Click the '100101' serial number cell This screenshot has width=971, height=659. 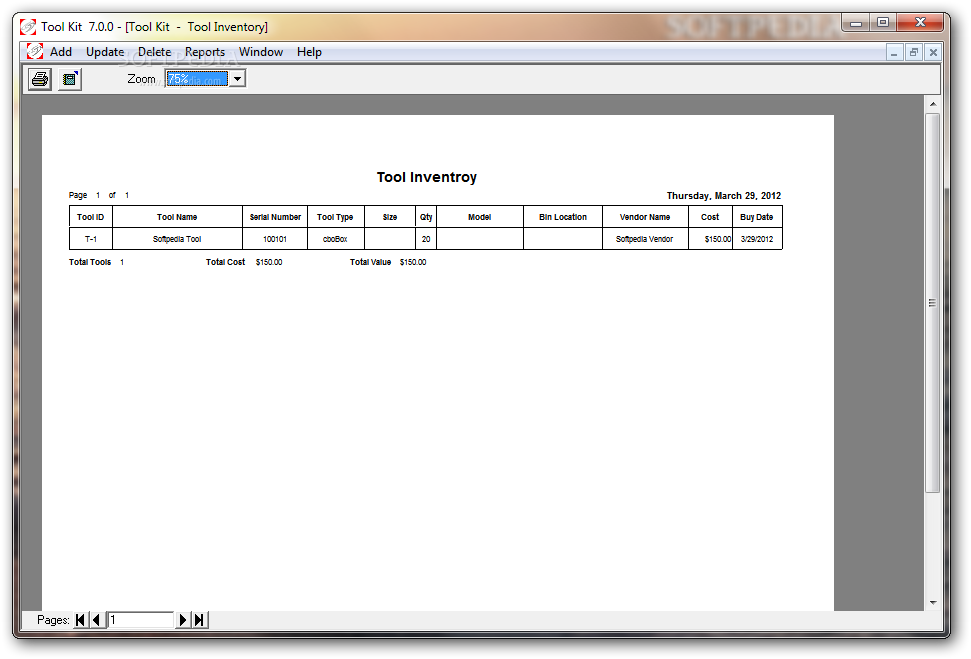(x=275, y=239)
